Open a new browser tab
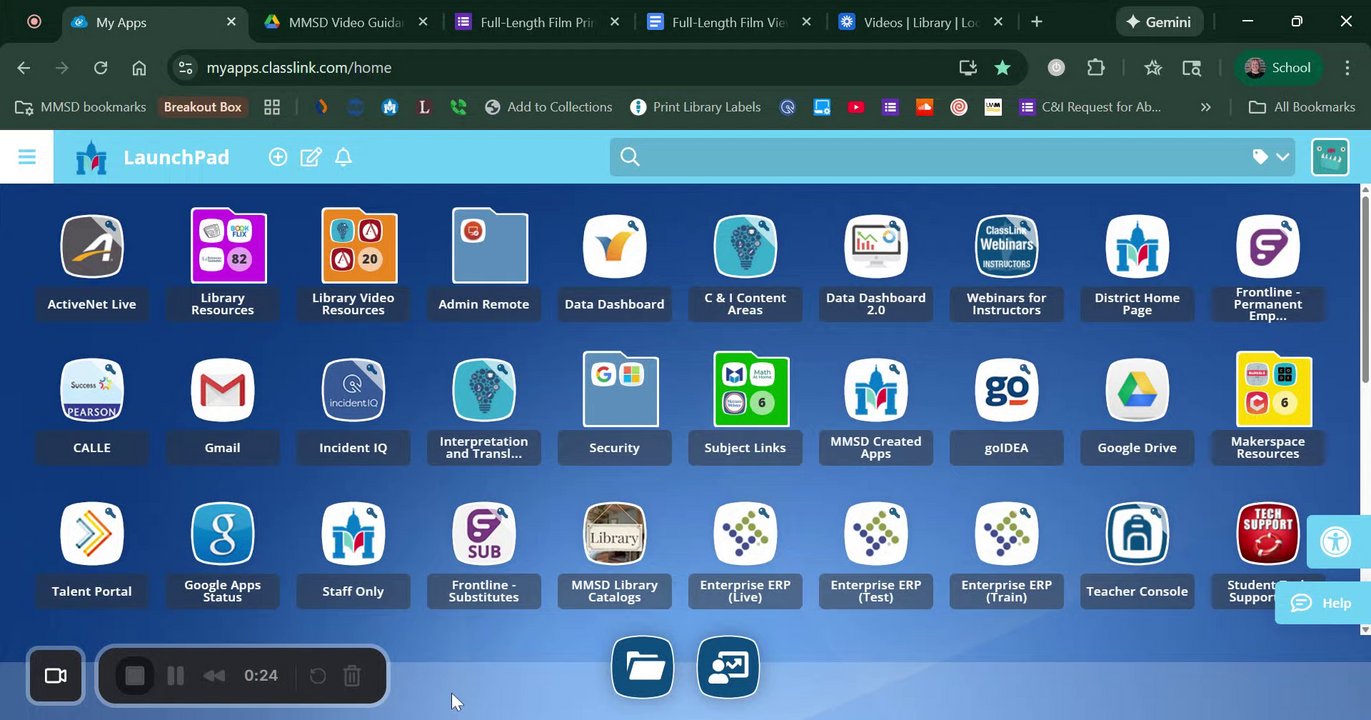This screenshot has height=720, width=1371. (1037, 22)
